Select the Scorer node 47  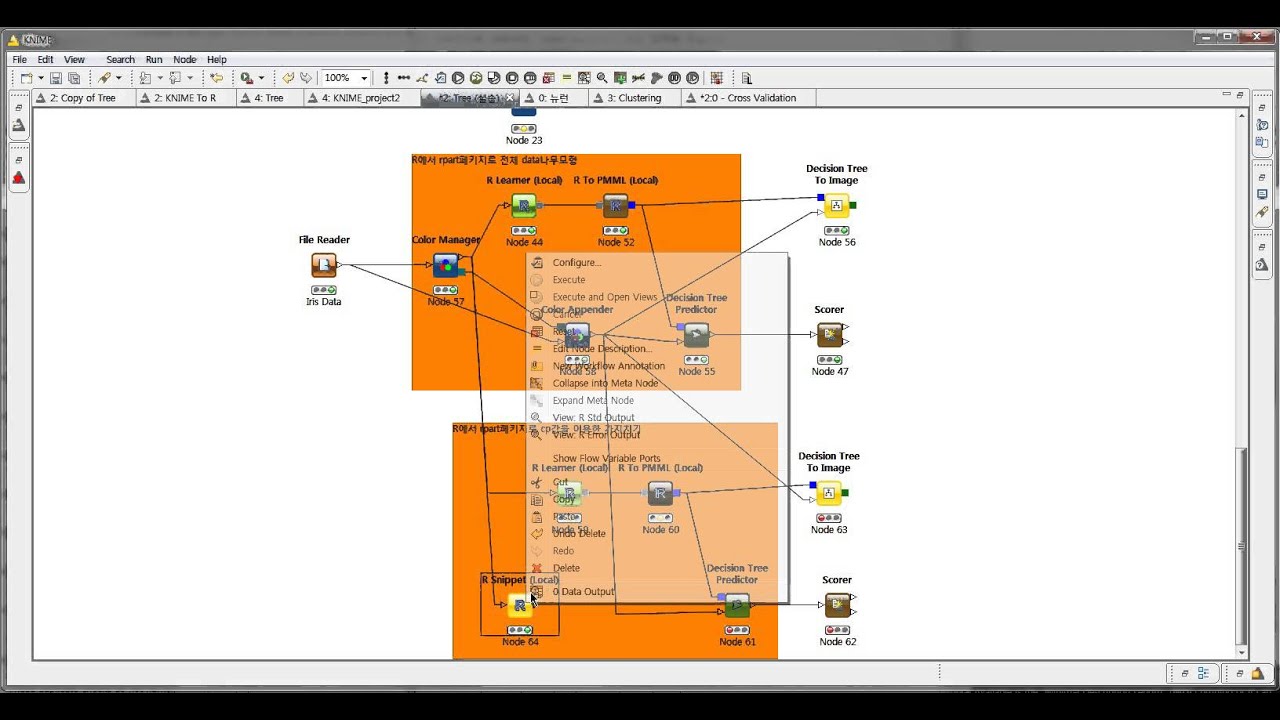[x=829, y=335]
